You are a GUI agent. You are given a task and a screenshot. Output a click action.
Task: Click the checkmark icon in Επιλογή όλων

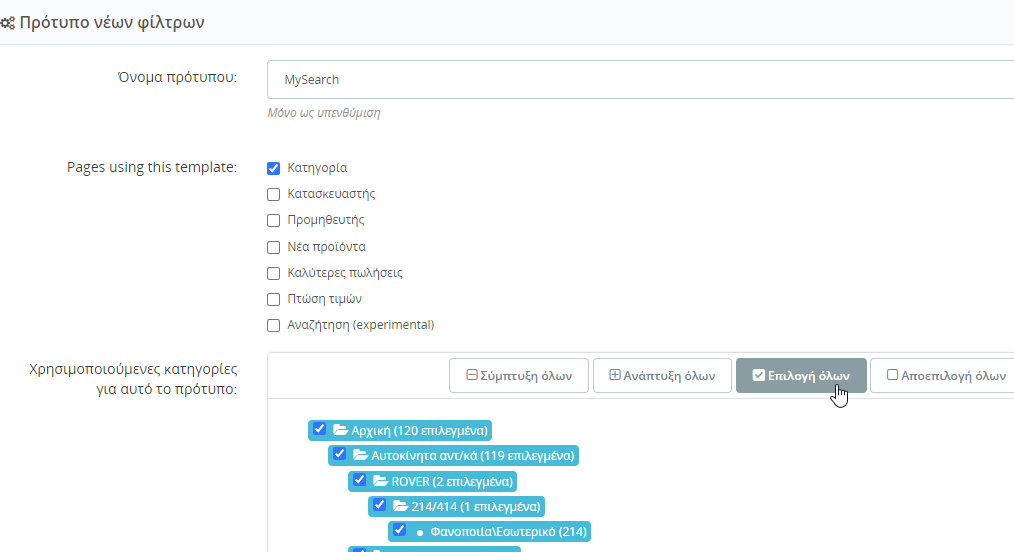(x=759, y=375)
